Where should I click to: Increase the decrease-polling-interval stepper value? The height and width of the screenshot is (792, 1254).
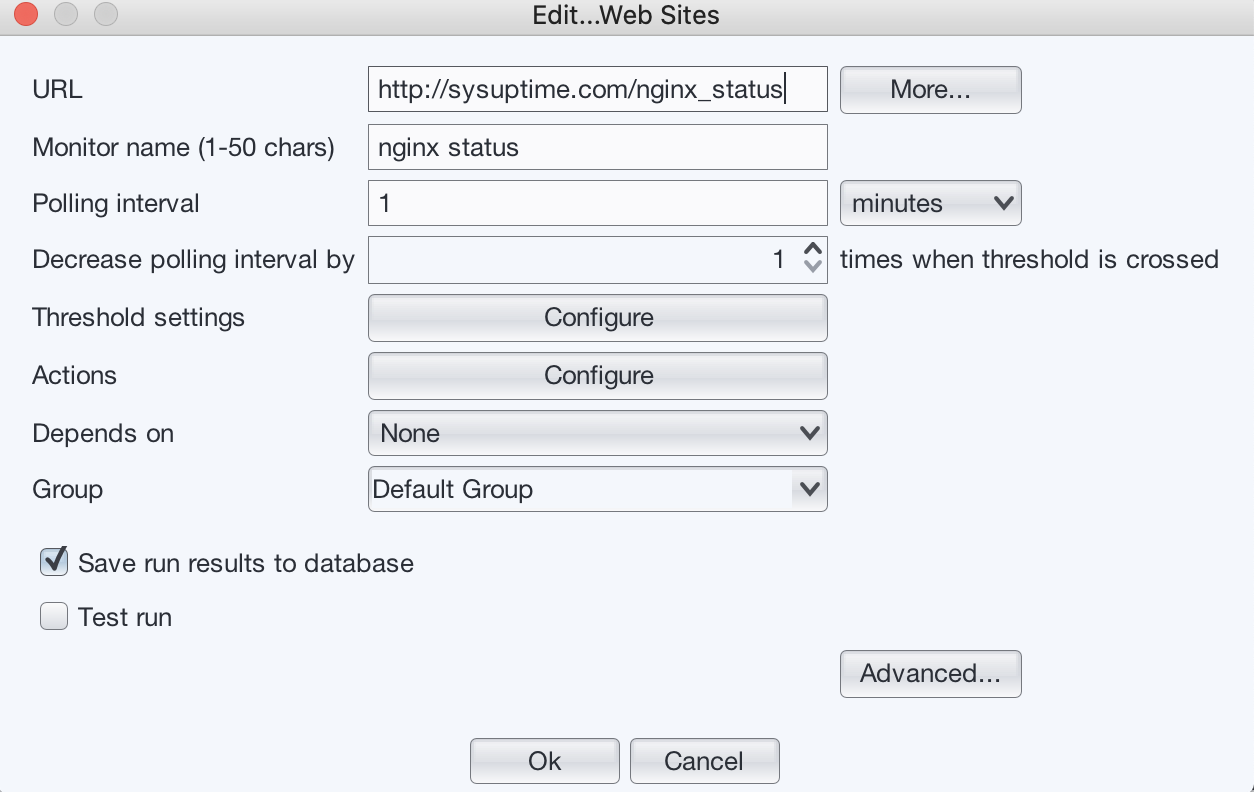coord(813,250)
